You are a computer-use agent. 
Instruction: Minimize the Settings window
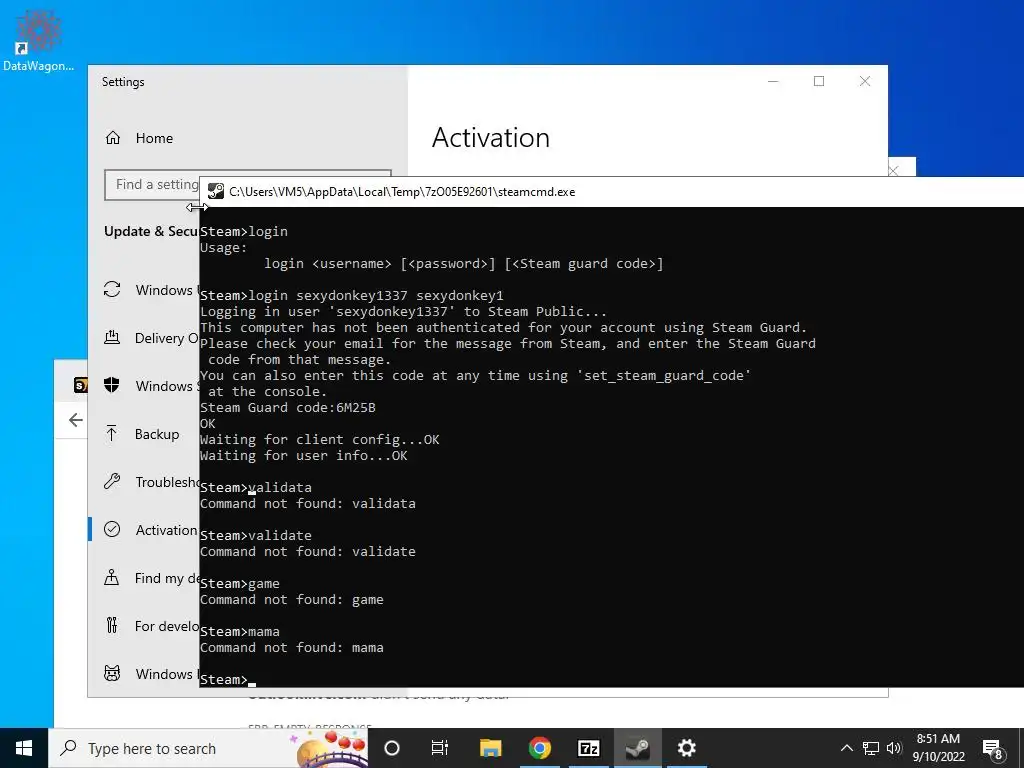tap(773, 81)
